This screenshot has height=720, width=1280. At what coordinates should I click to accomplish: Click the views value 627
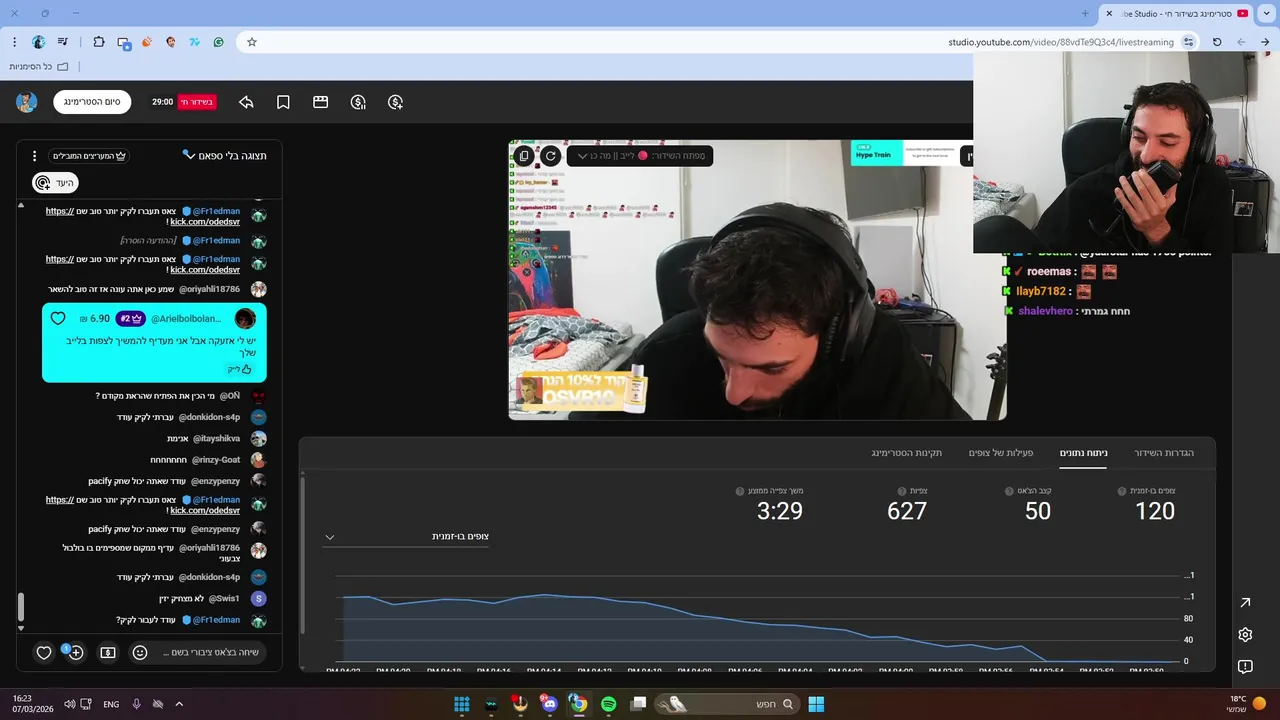[907, 511]
